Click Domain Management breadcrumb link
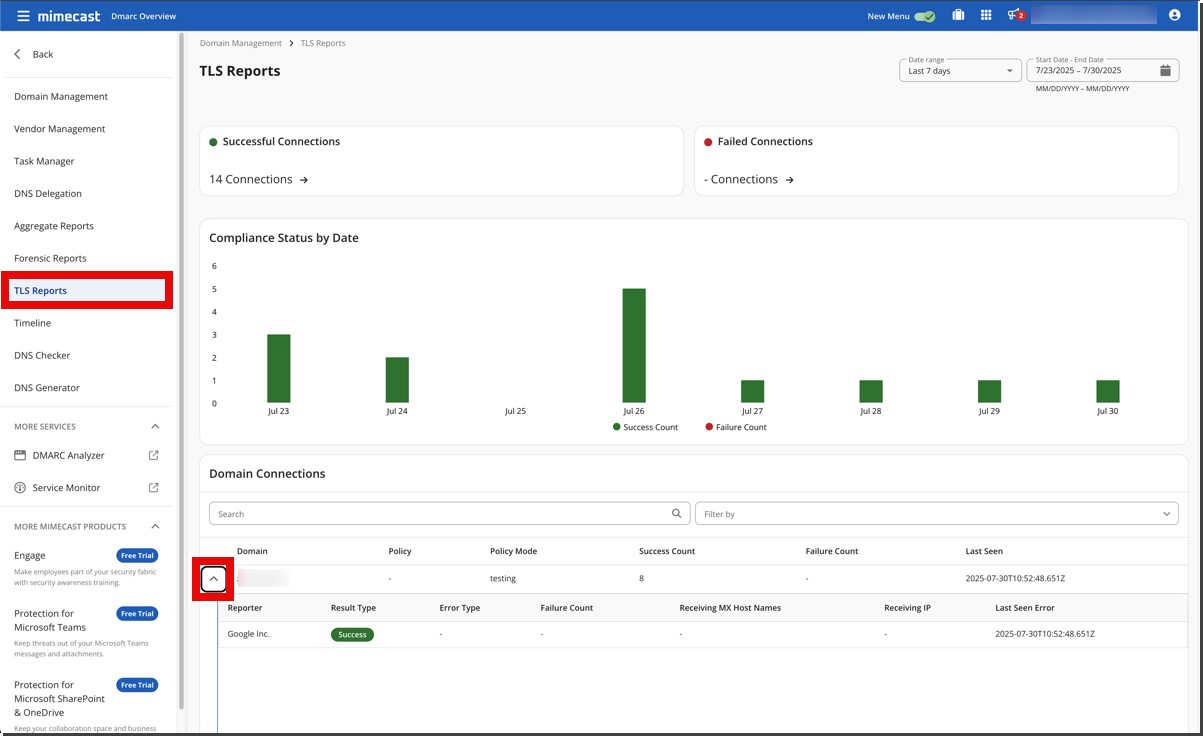This screenshot has height=736, width=1203. pyautogui.click(x=241, y=44)
